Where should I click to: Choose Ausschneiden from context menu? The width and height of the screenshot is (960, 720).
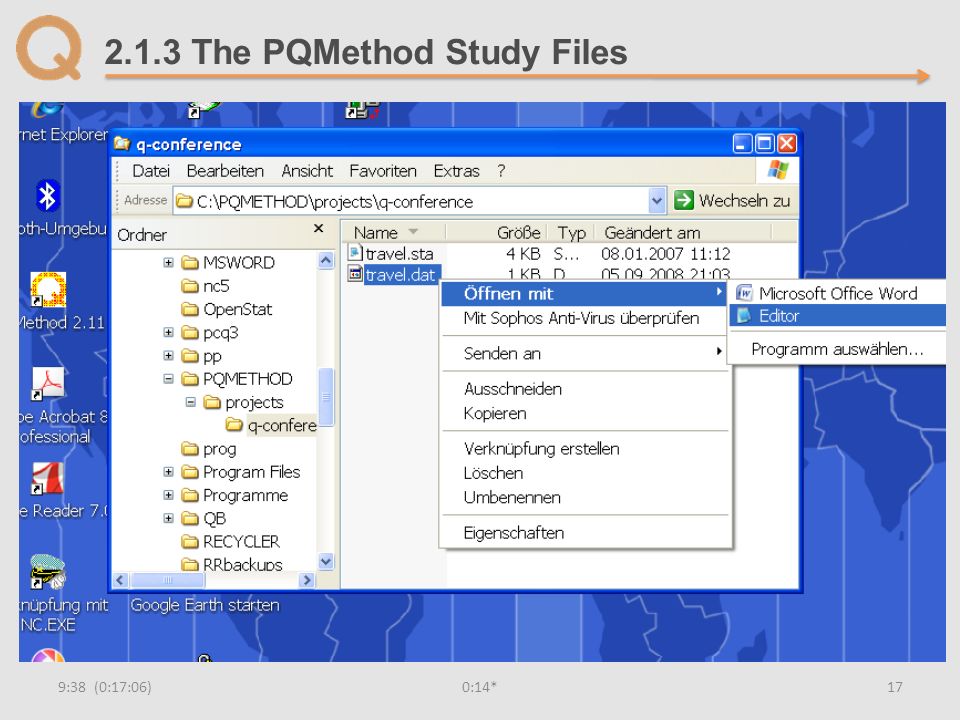585,389
